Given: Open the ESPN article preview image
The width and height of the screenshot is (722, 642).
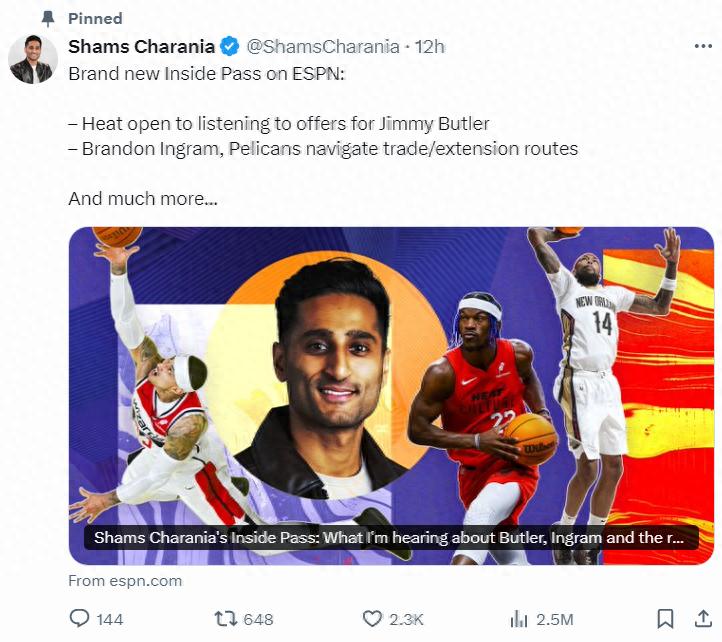Looking at the screenshot, I should click(391, 380).
